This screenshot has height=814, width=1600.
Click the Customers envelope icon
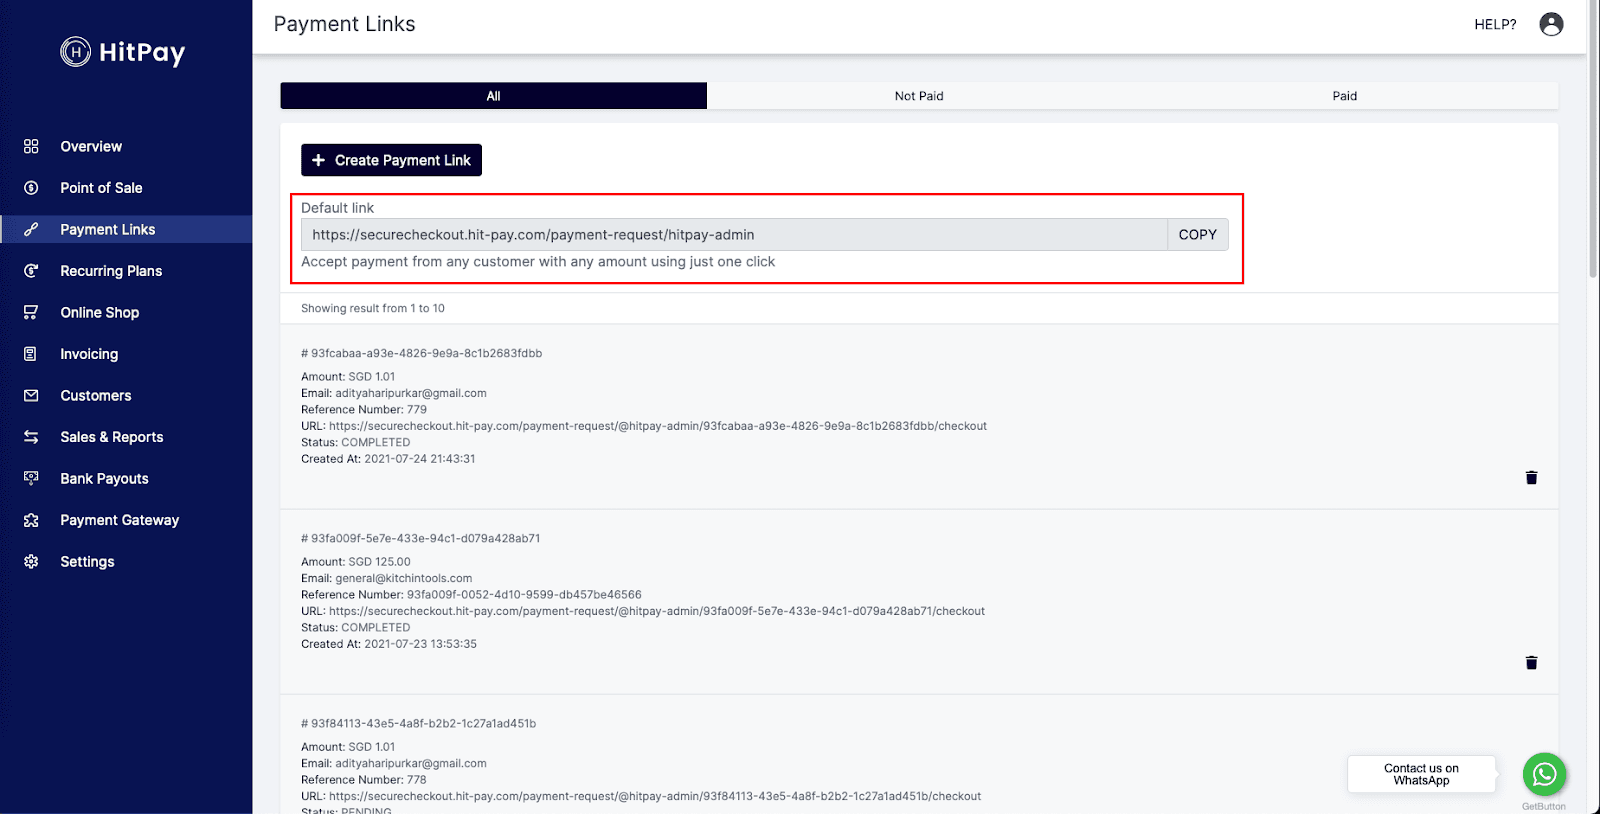click(31, 395)
